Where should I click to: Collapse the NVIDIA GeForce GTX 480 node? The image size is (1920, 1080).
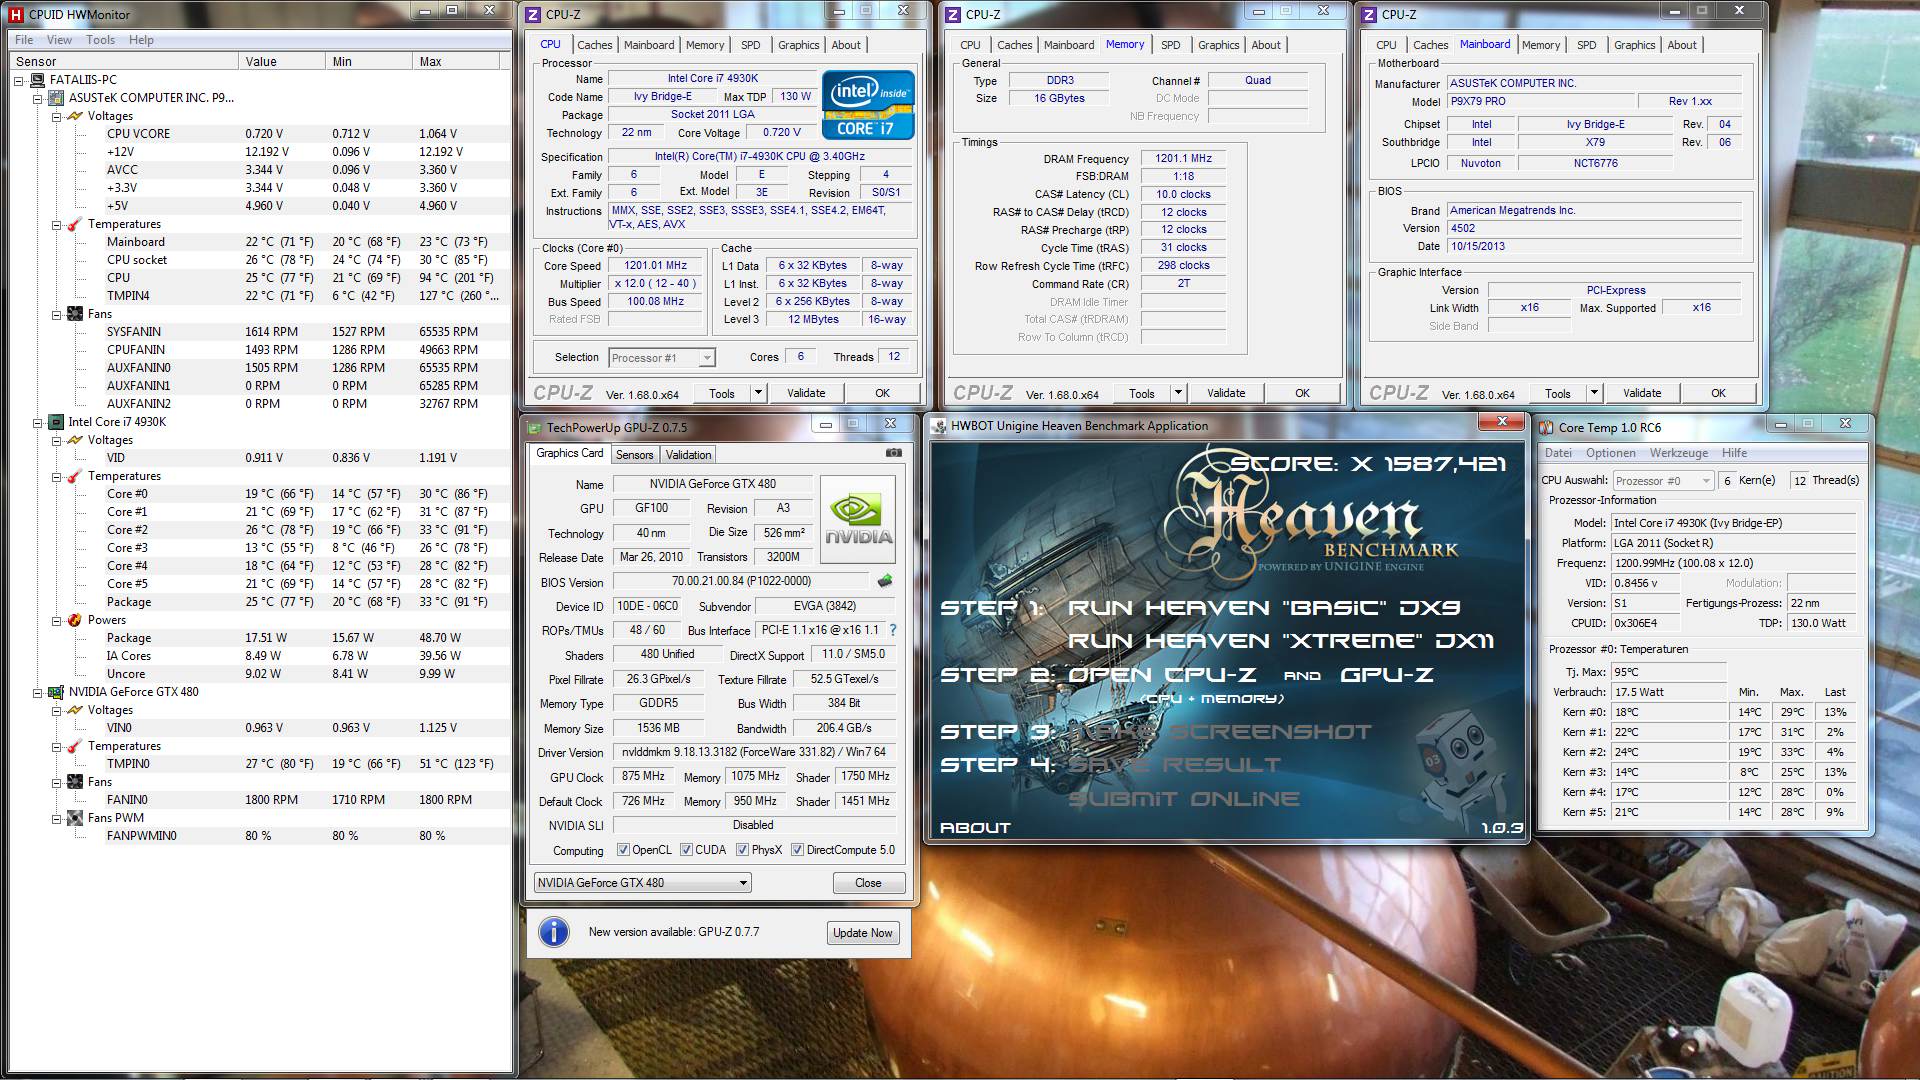pyautogui.click(x=37, y=692)
